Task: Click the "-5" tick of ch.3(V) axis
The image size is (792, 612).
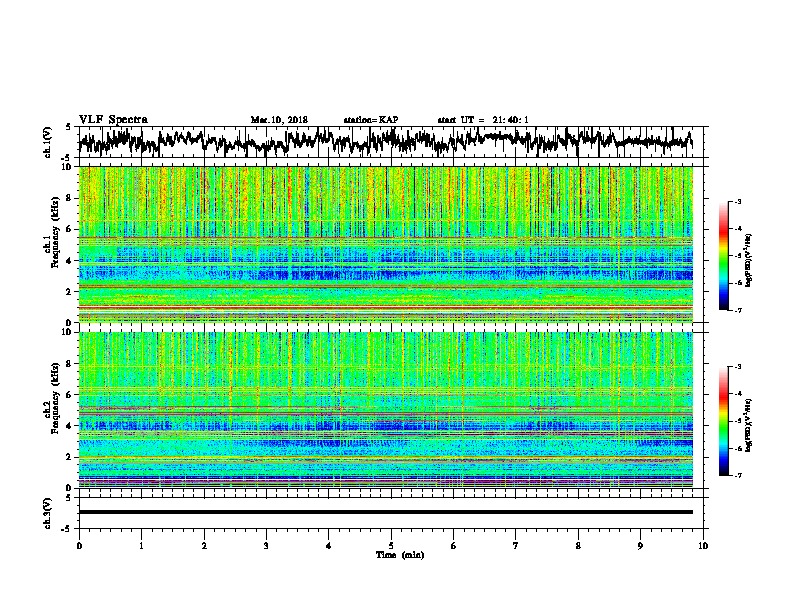Action: tap(67, 529)
